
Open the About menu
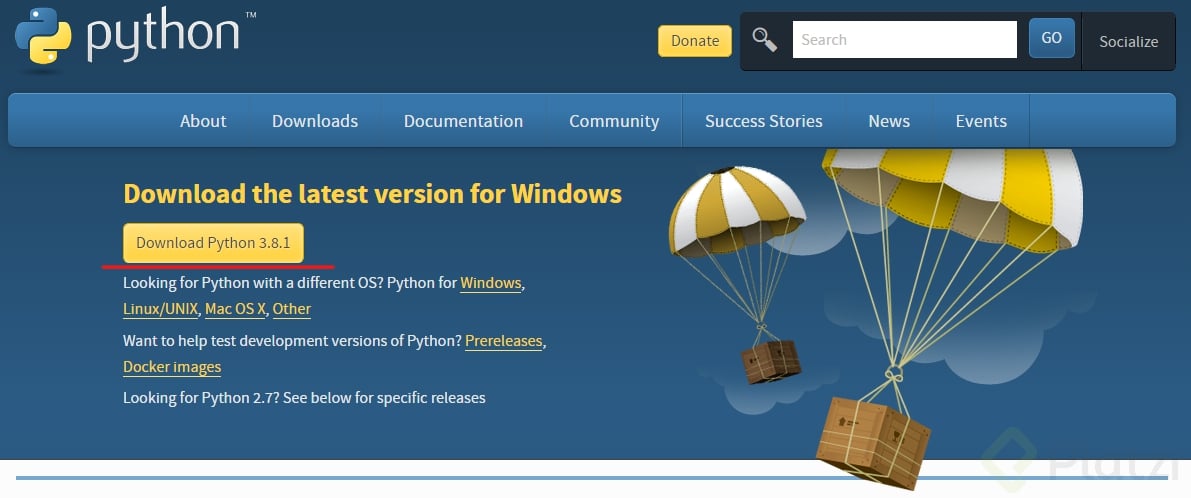tap(203, 121)
